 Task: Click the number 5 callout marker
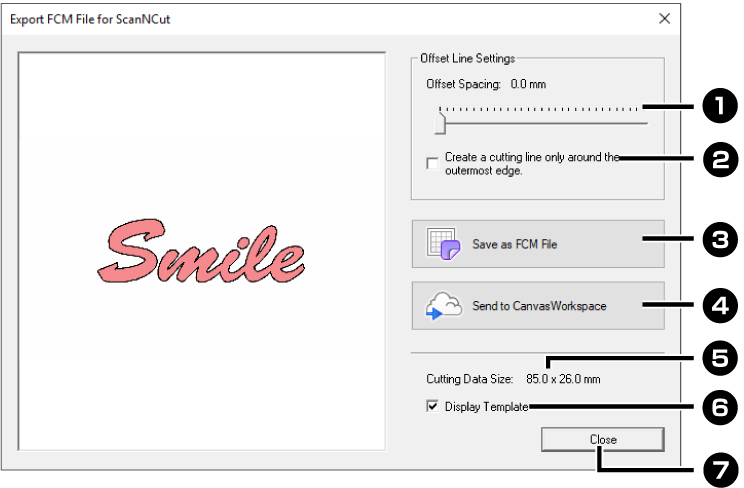tap(720, 355)
